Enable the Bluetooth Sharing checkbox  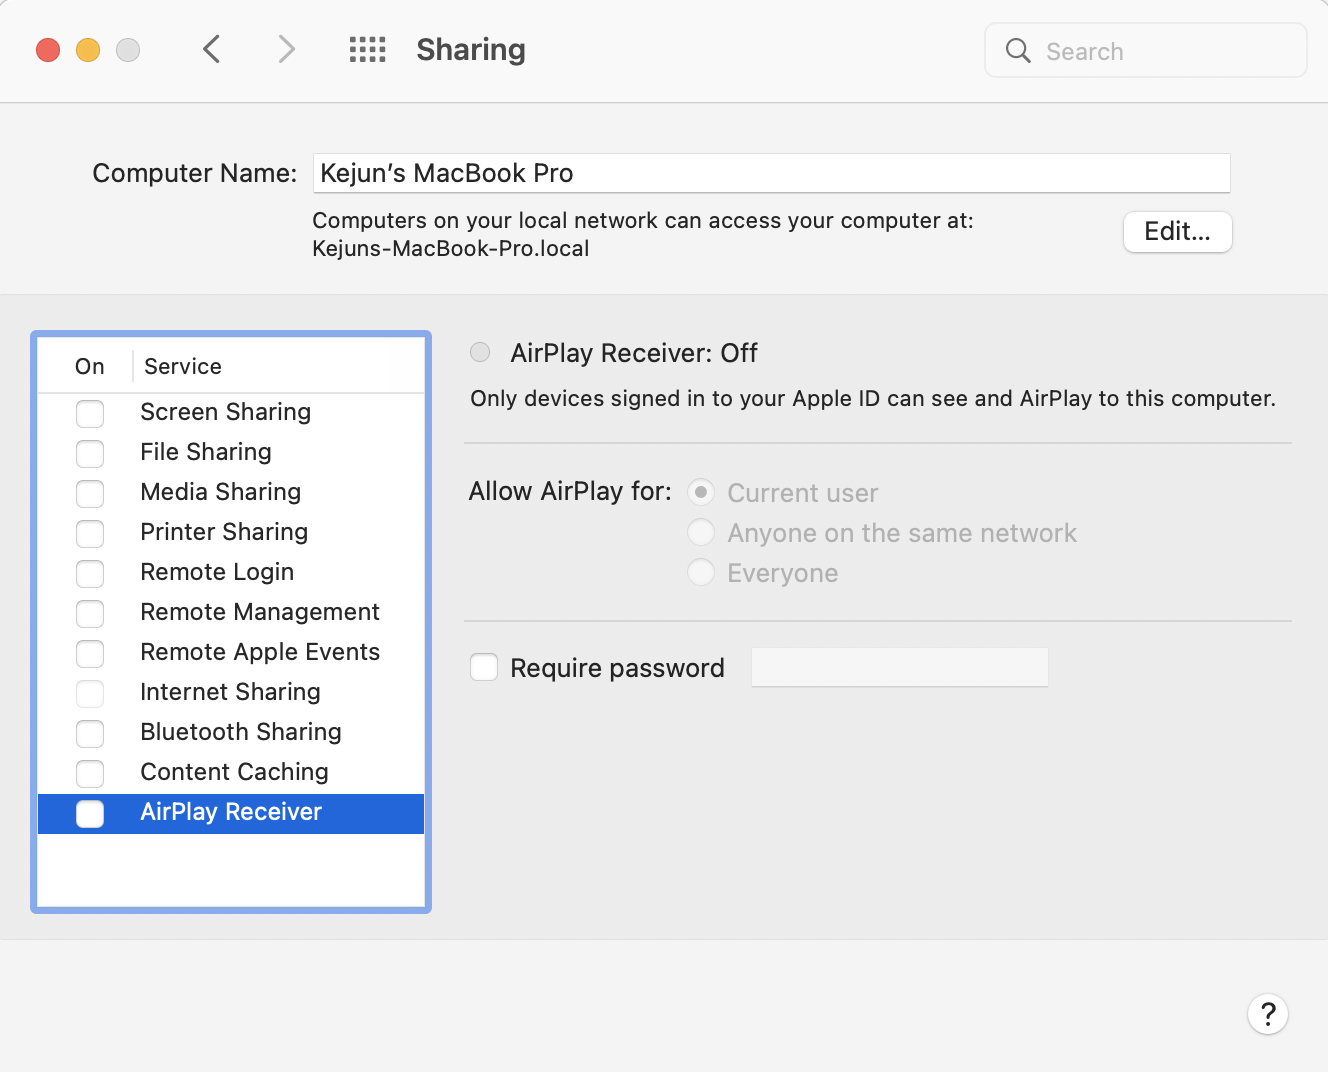(x=90, y=733)
